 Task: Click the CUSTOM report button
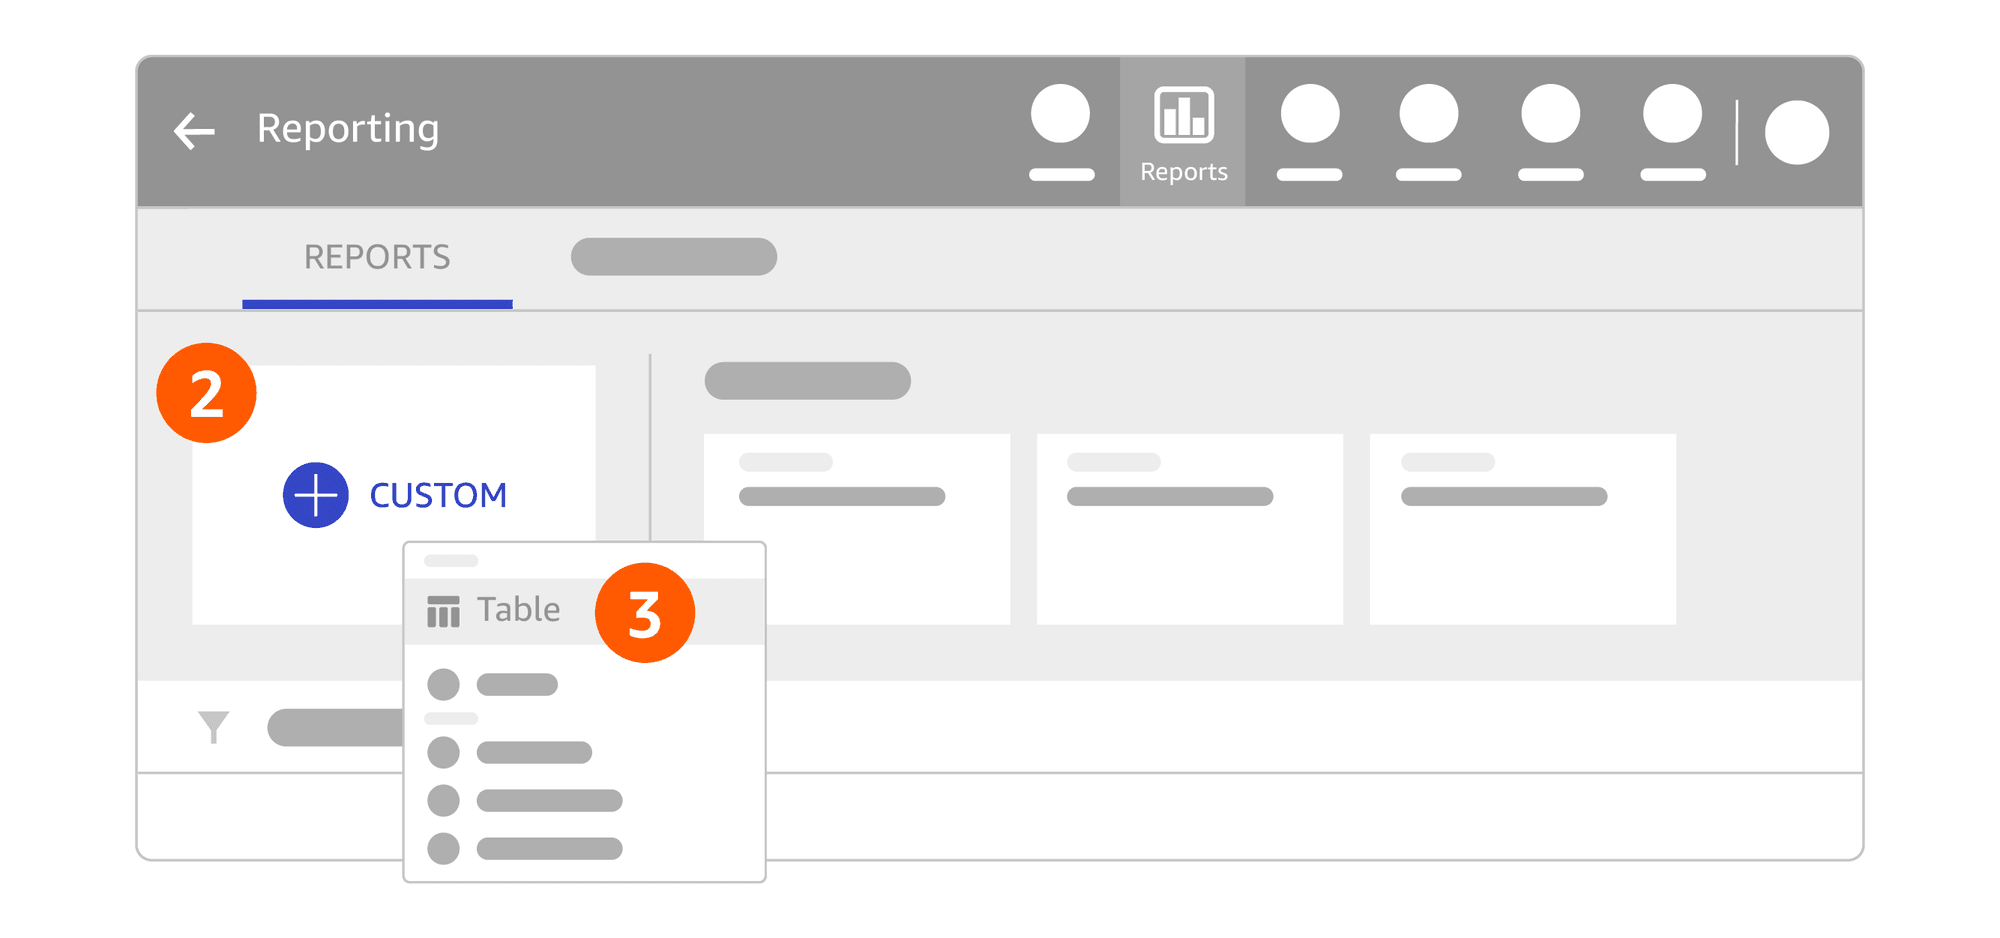(394, 495)
